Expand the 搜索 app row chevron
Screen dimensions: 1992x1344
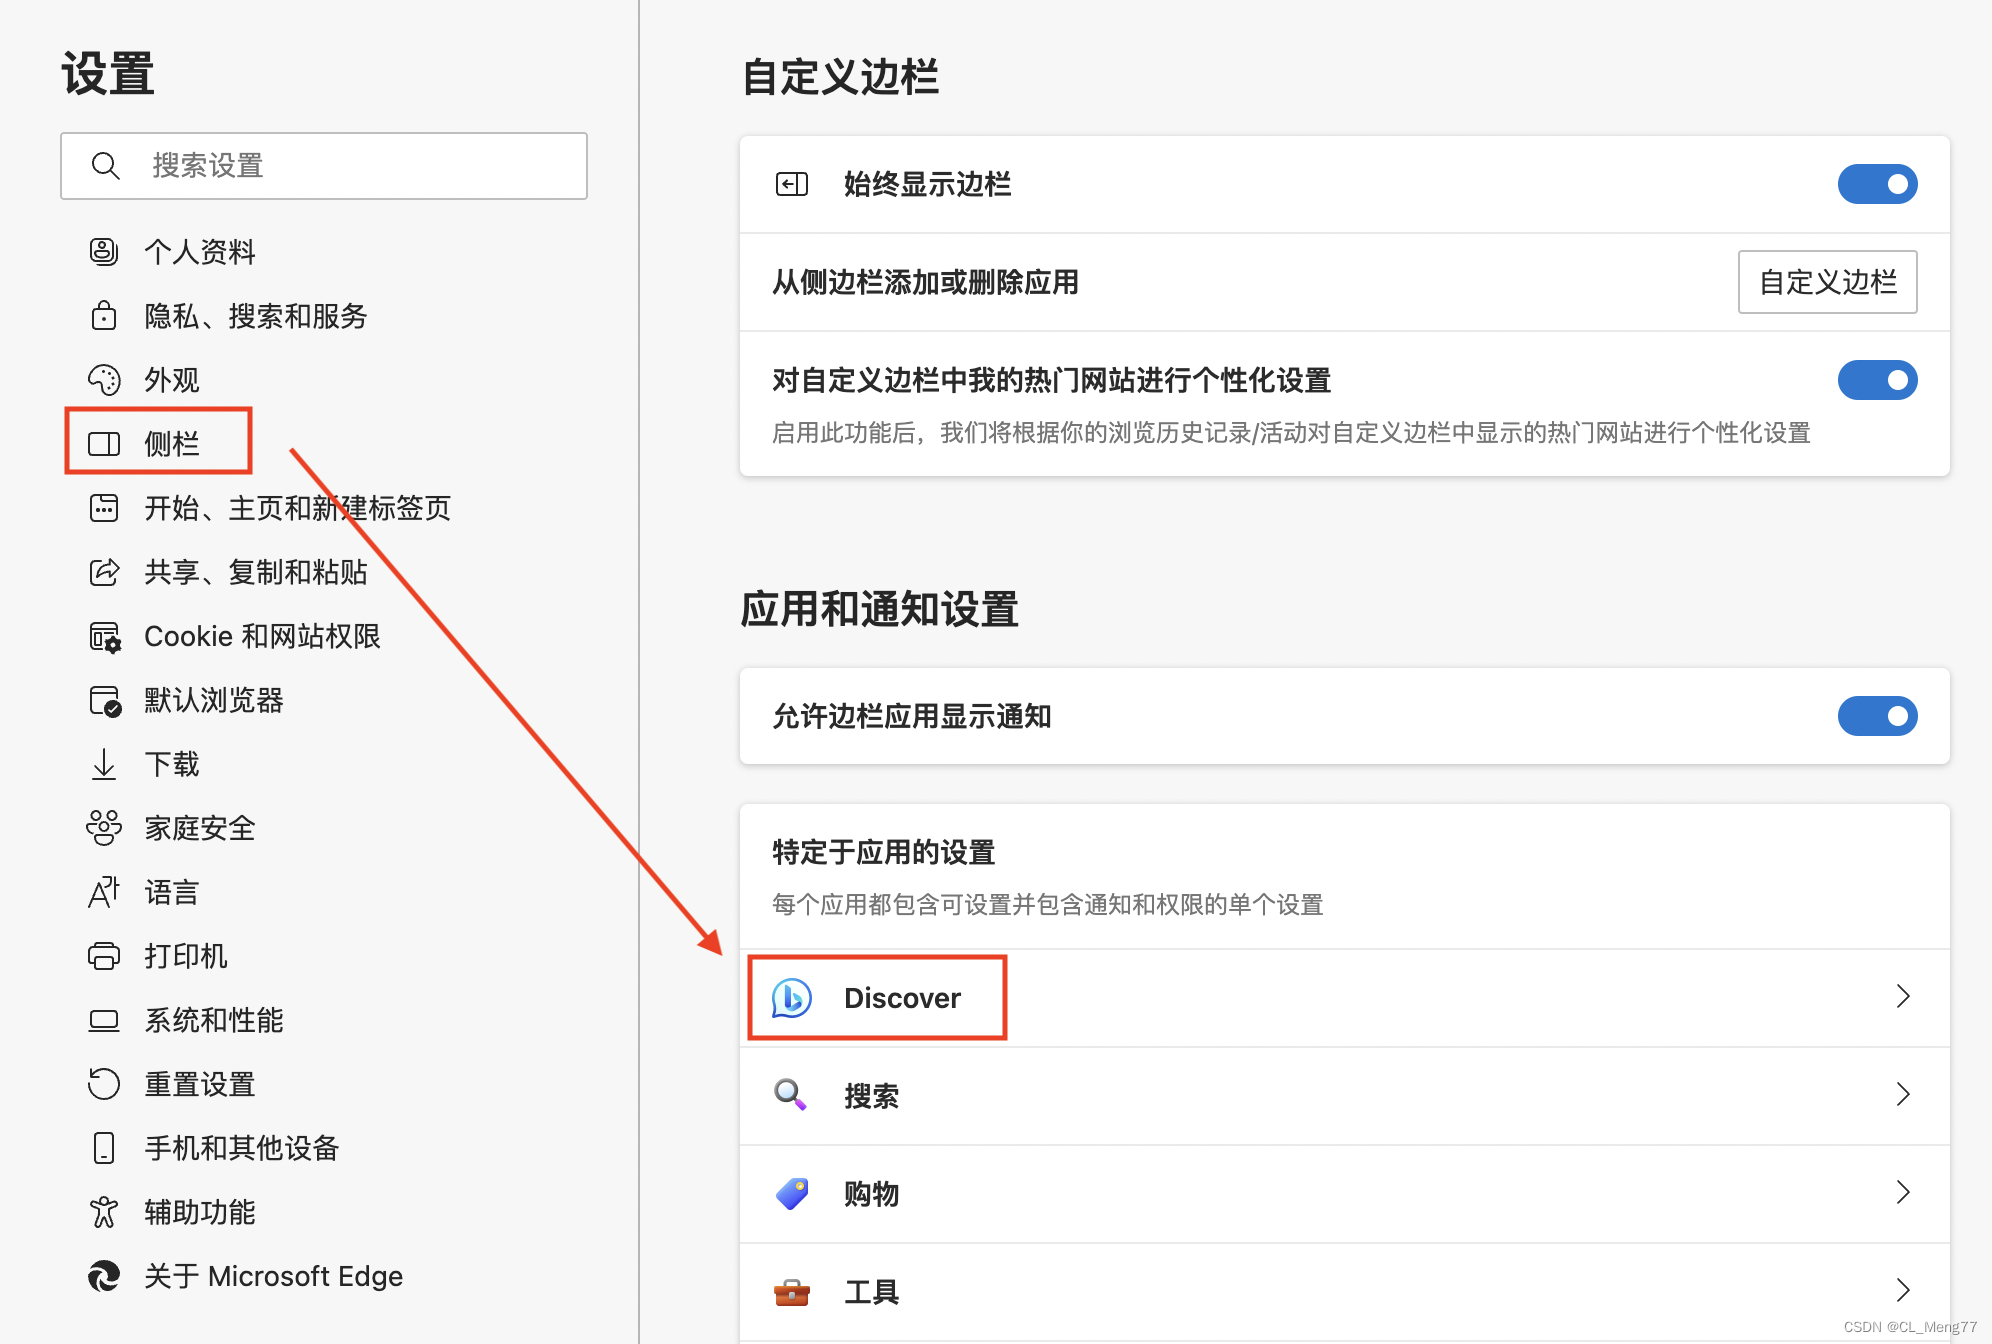pyautogui.click(x=1903, y=1095)
